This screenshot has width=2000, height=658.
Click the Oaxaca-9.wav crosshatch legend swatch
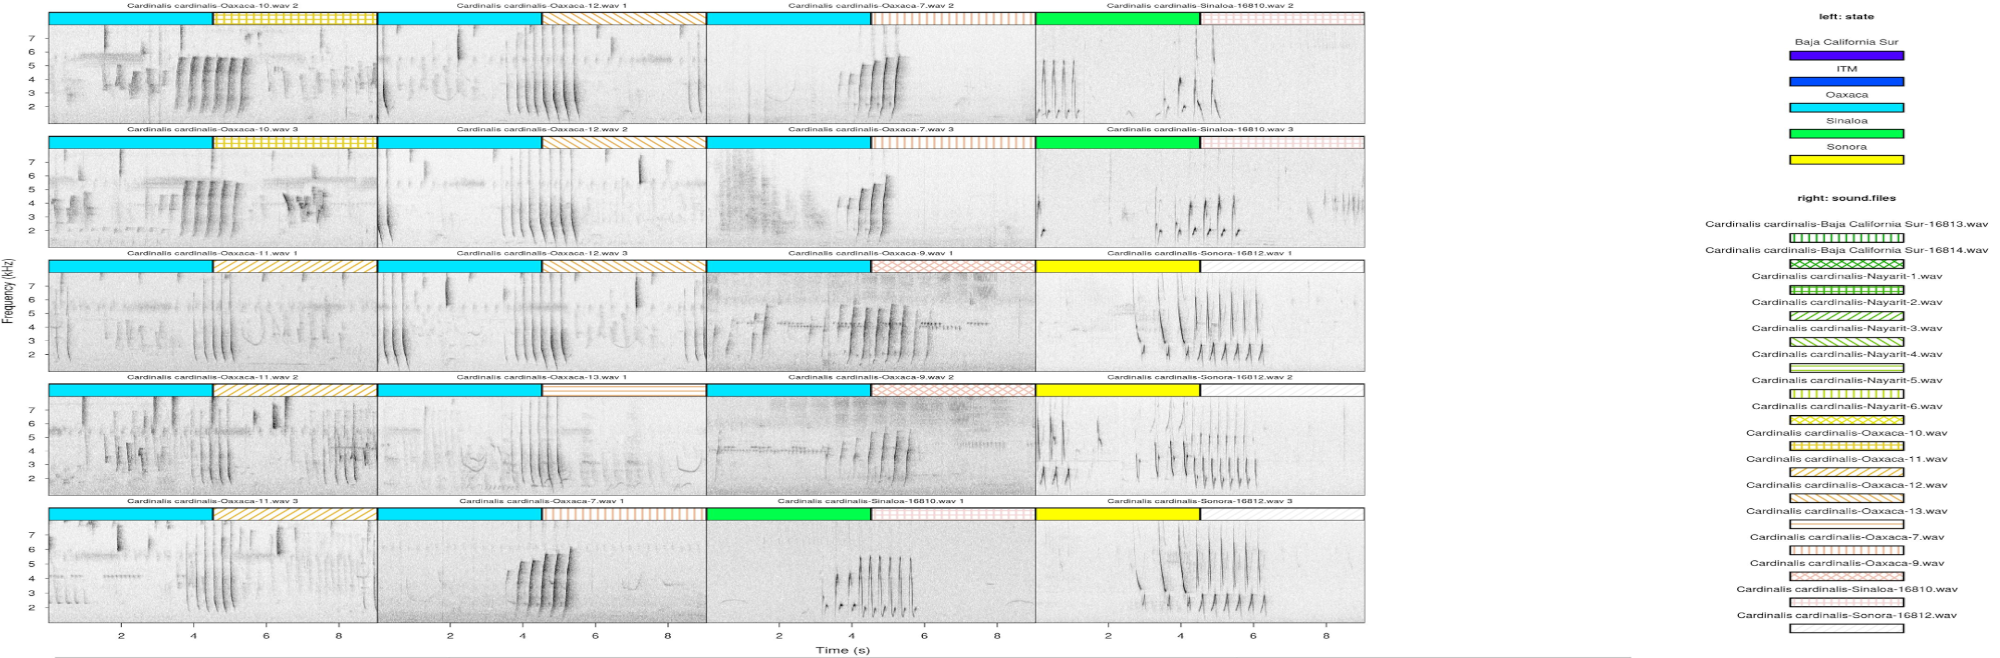pyautogui.click(x=1846, y=576)
